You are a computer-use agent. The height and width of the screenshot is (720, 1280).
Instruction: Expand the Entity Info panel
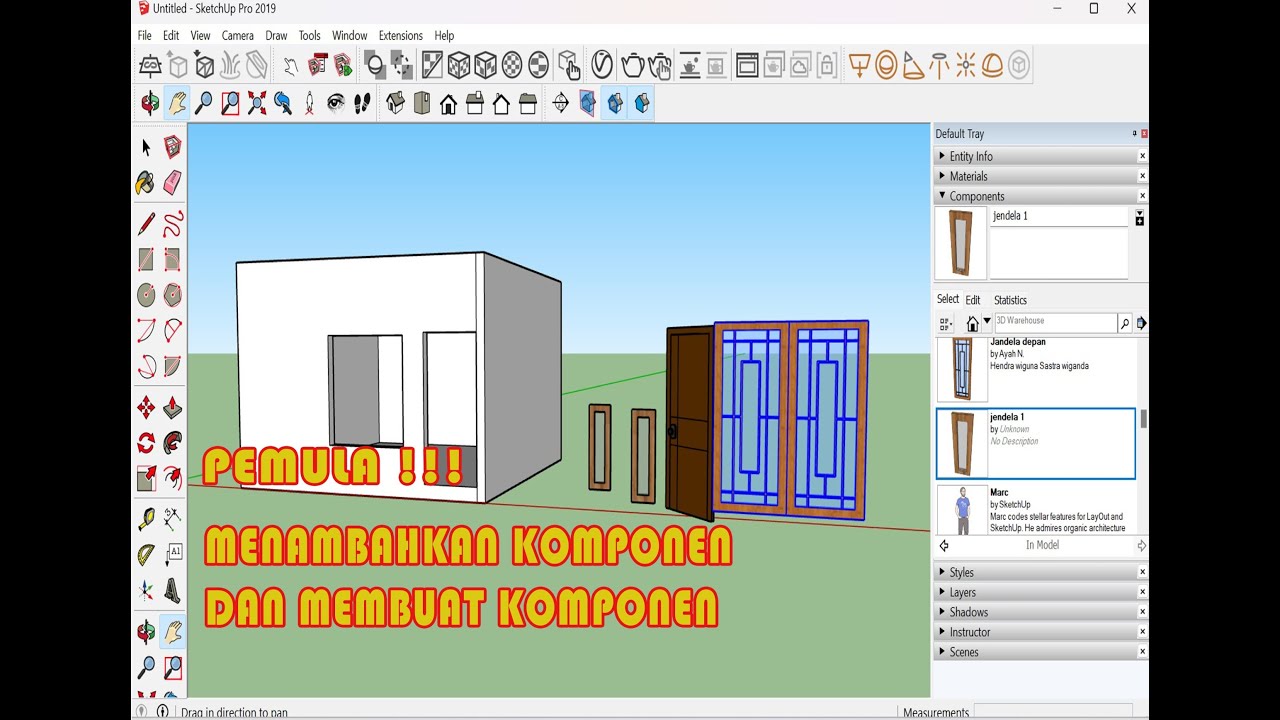(x=1041, y=156)
